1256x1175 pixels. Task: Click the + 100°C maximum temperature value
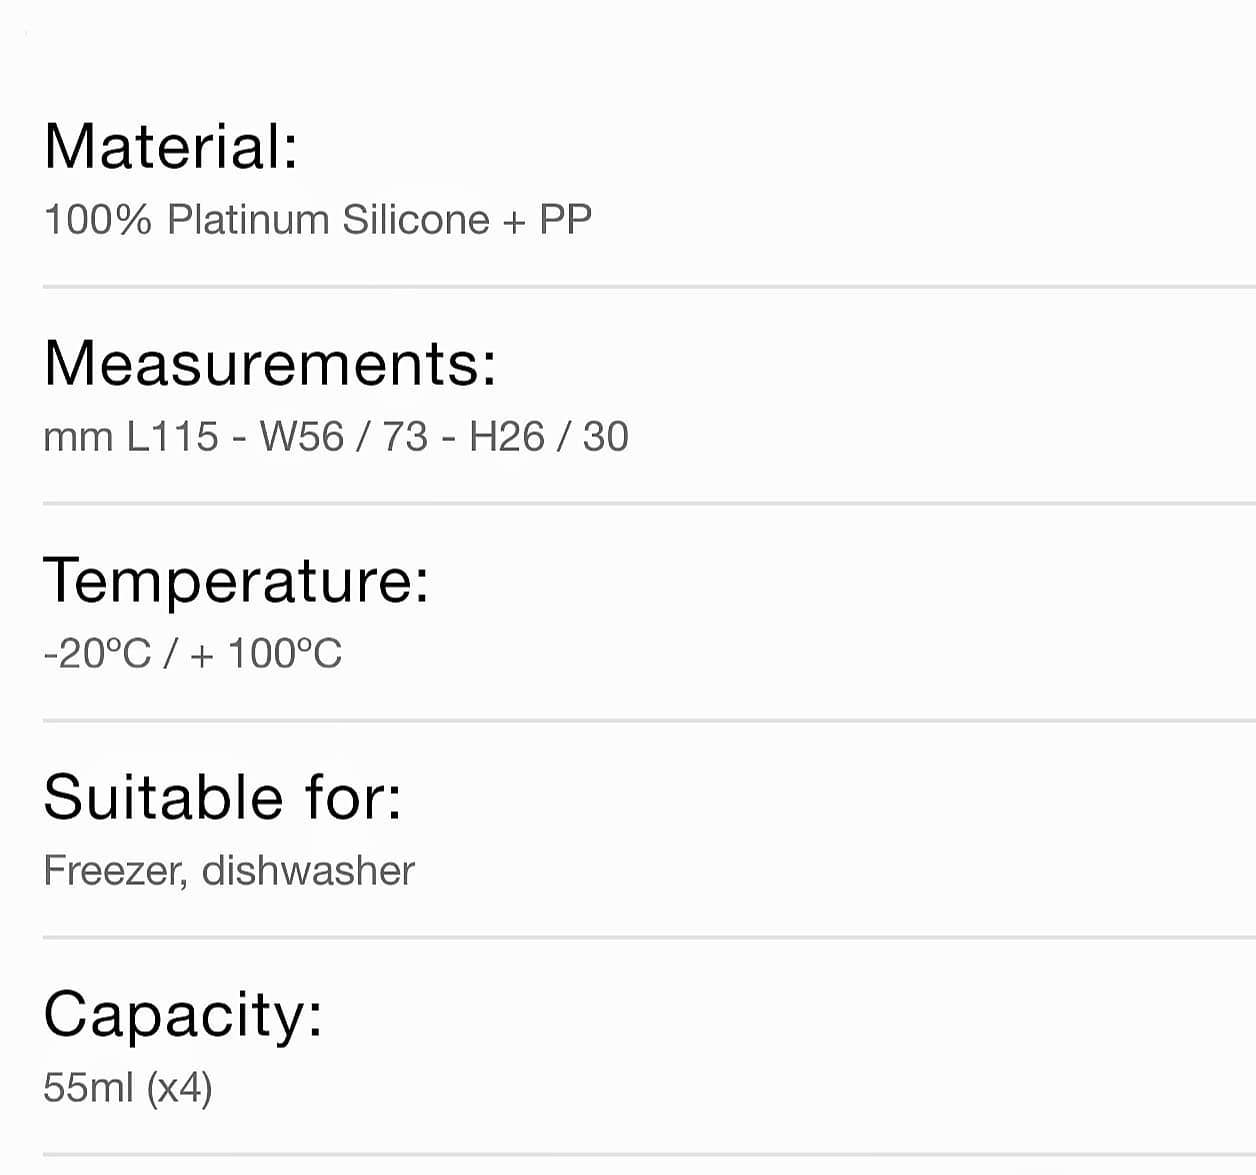(x=265, y=654)
